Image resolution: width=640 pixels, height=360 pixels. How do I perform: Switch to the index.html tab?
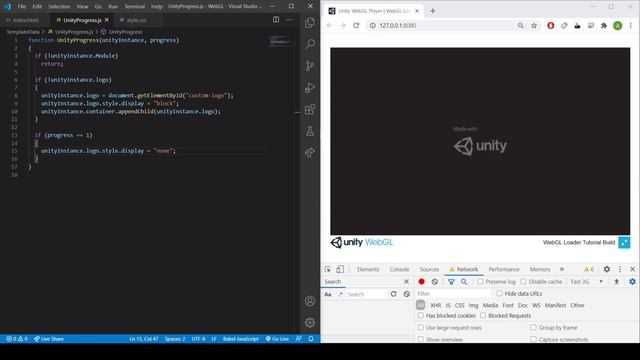pos(25,20)
